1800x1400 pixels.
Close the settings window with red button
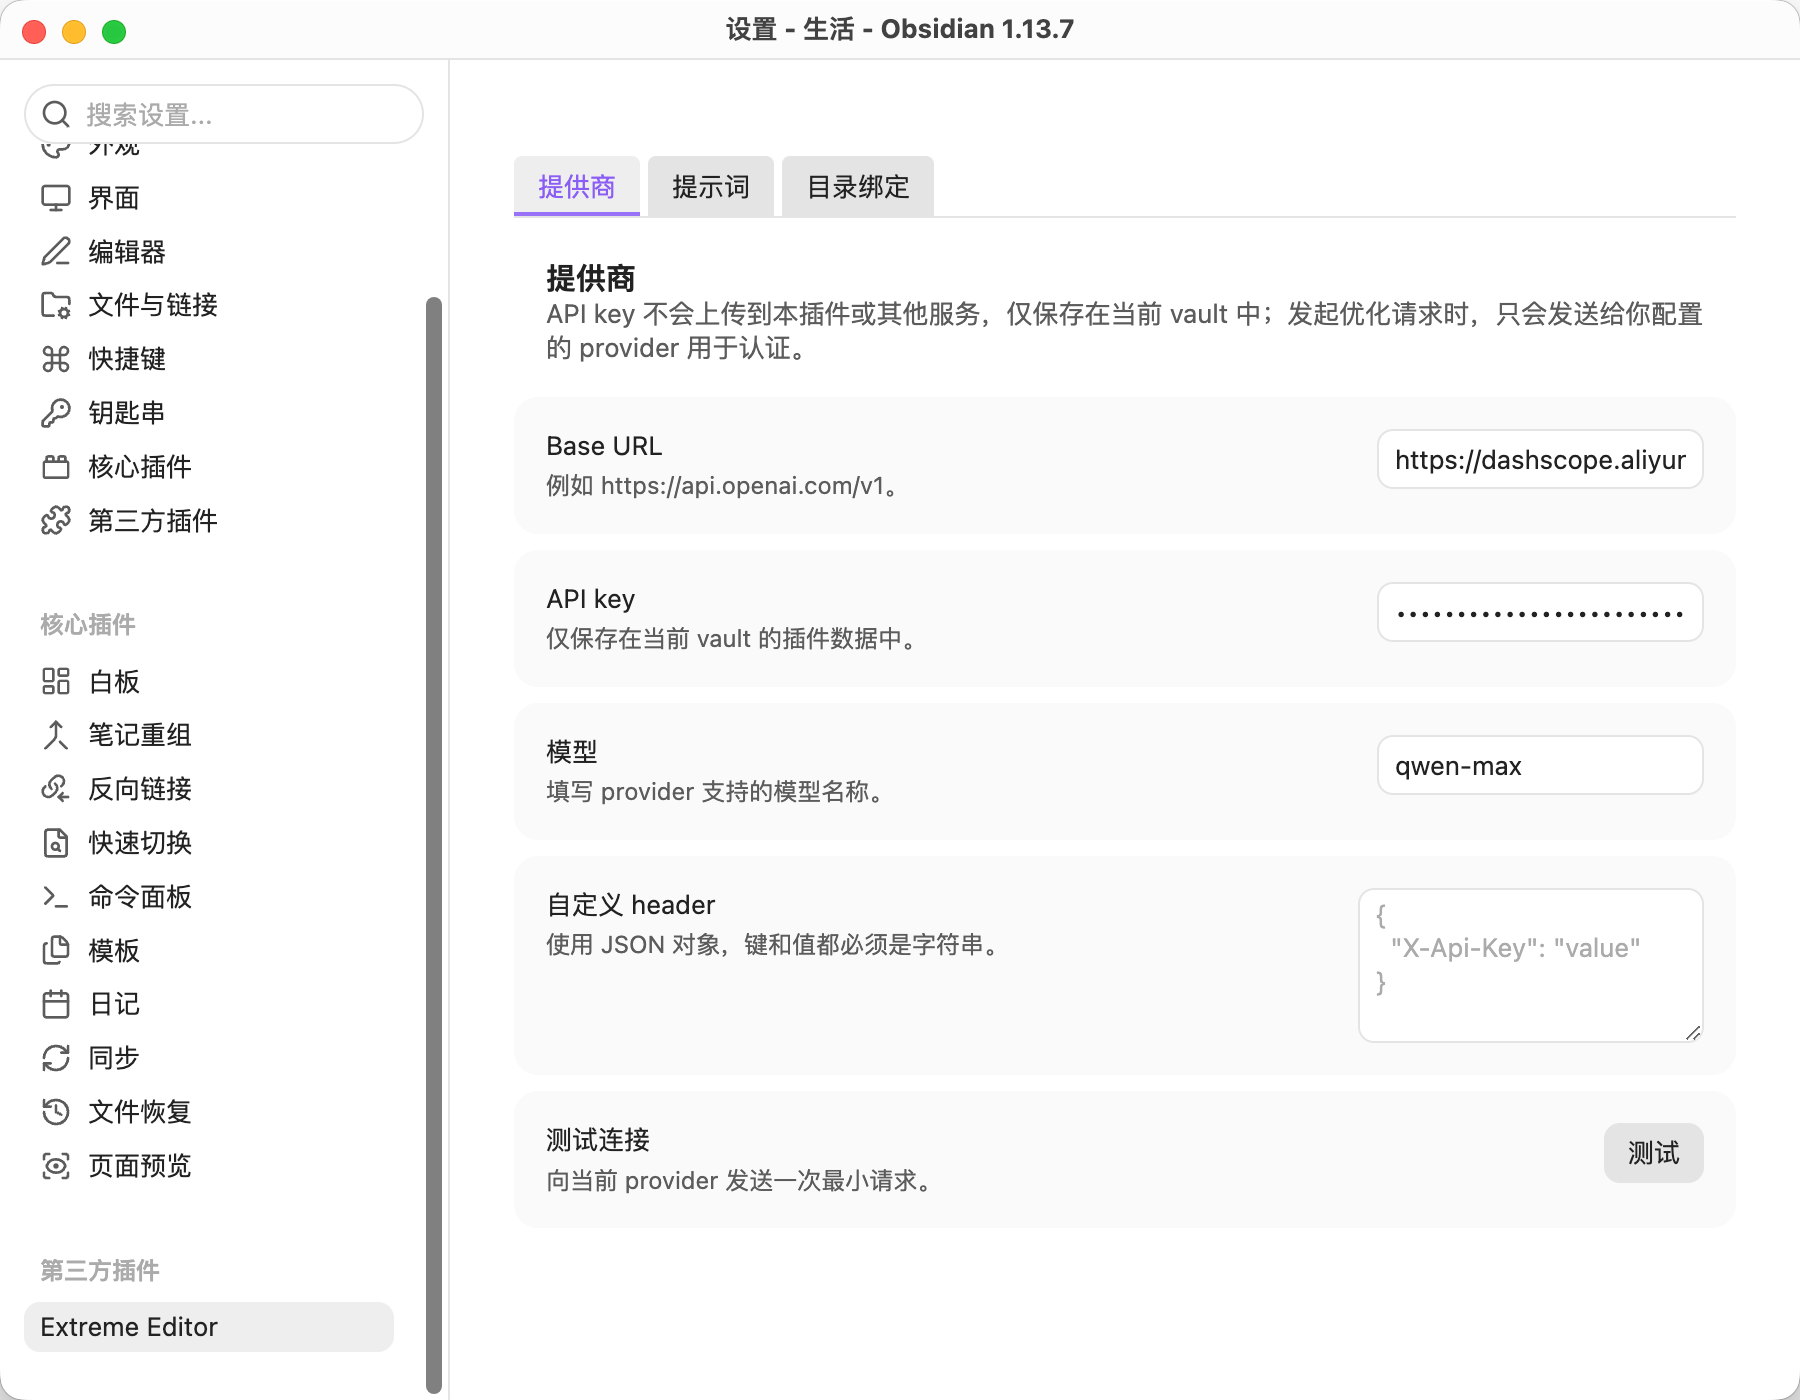tap(34, 31)
